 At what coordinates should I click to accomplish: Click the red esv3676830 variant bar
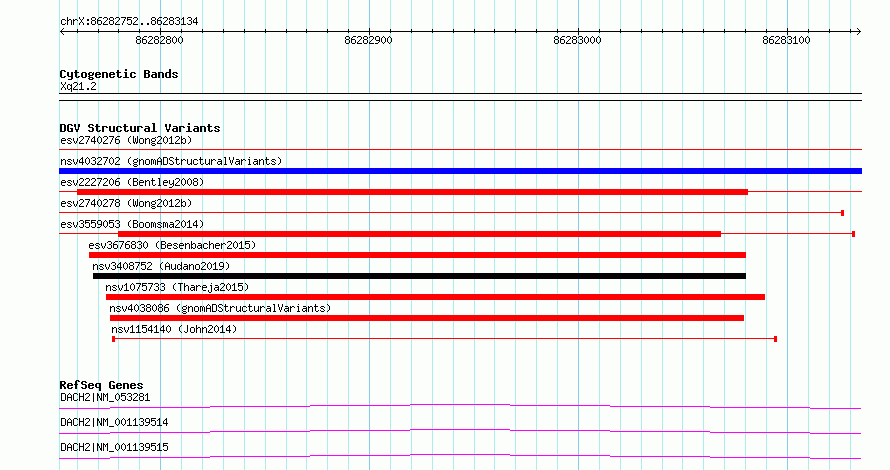(417, 255)
